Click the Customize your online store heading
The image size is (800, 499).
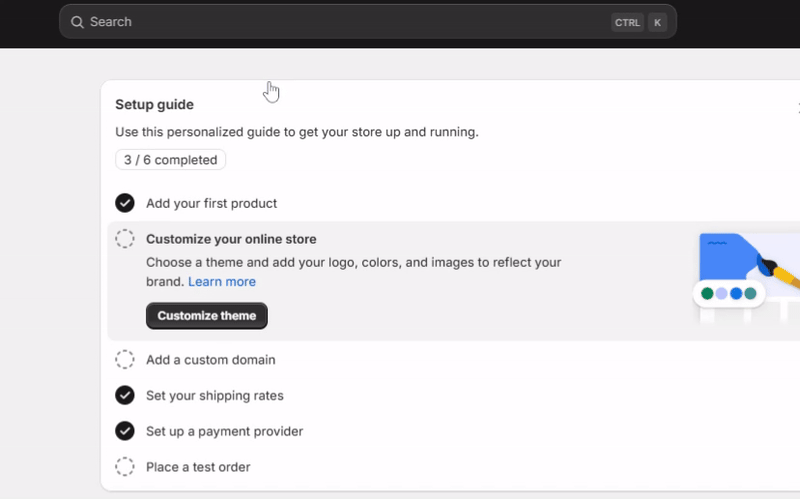(231, 239)
